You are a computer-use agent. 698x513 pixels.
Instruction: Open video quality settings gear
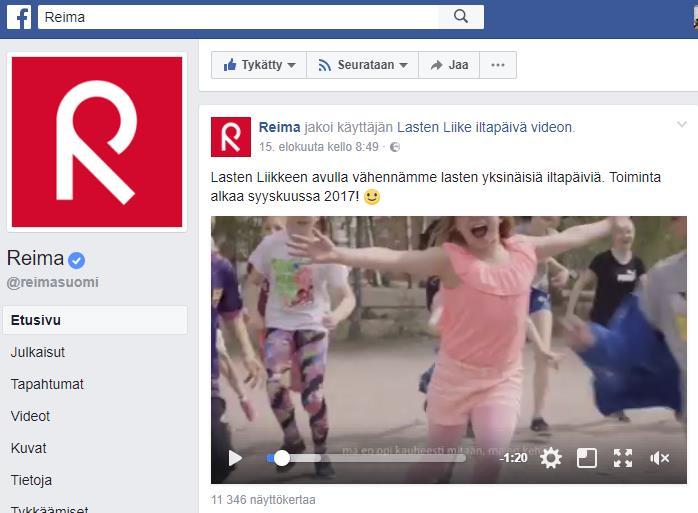(551, 458)
